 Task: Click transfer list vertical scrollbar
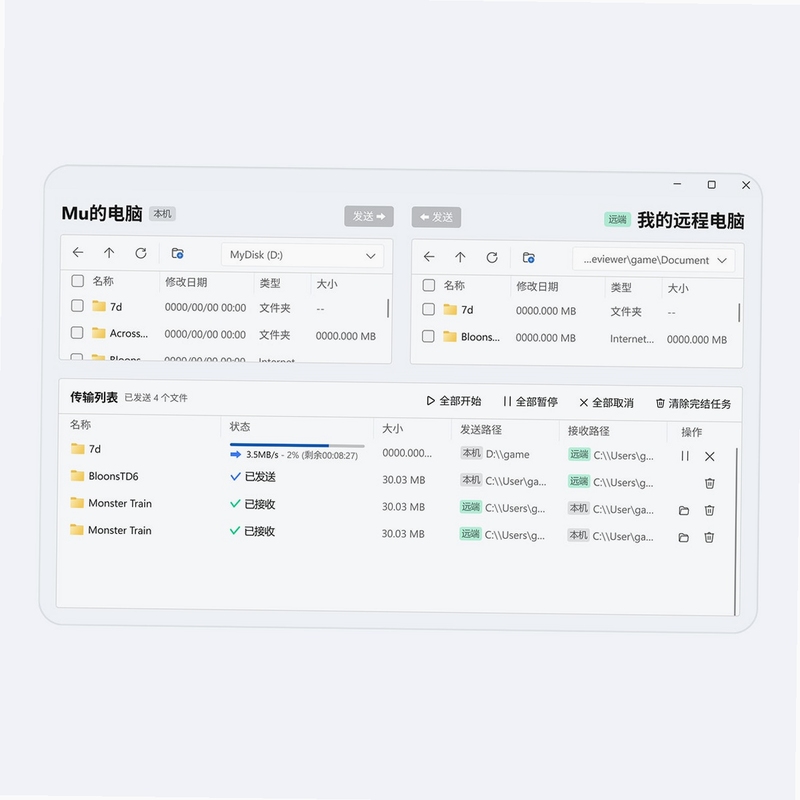click(x=736, y=532)
